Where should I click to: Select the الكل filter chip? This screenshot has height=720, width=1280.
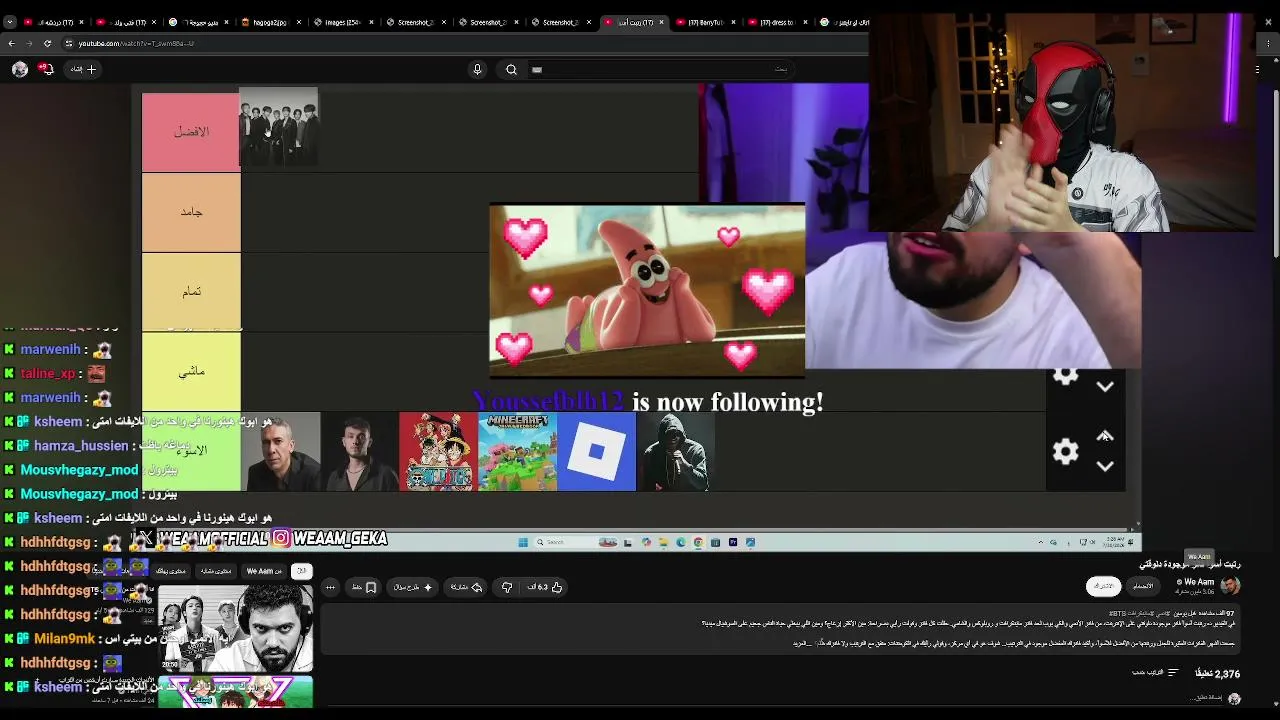point(302,571)
